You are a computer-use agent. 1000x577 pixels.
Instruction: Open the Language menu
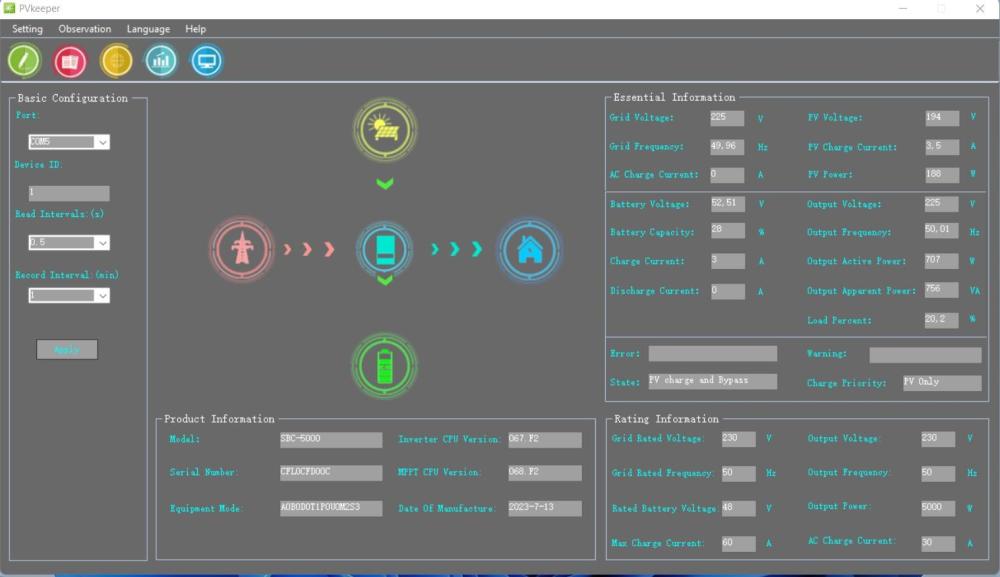coord(148,29)
